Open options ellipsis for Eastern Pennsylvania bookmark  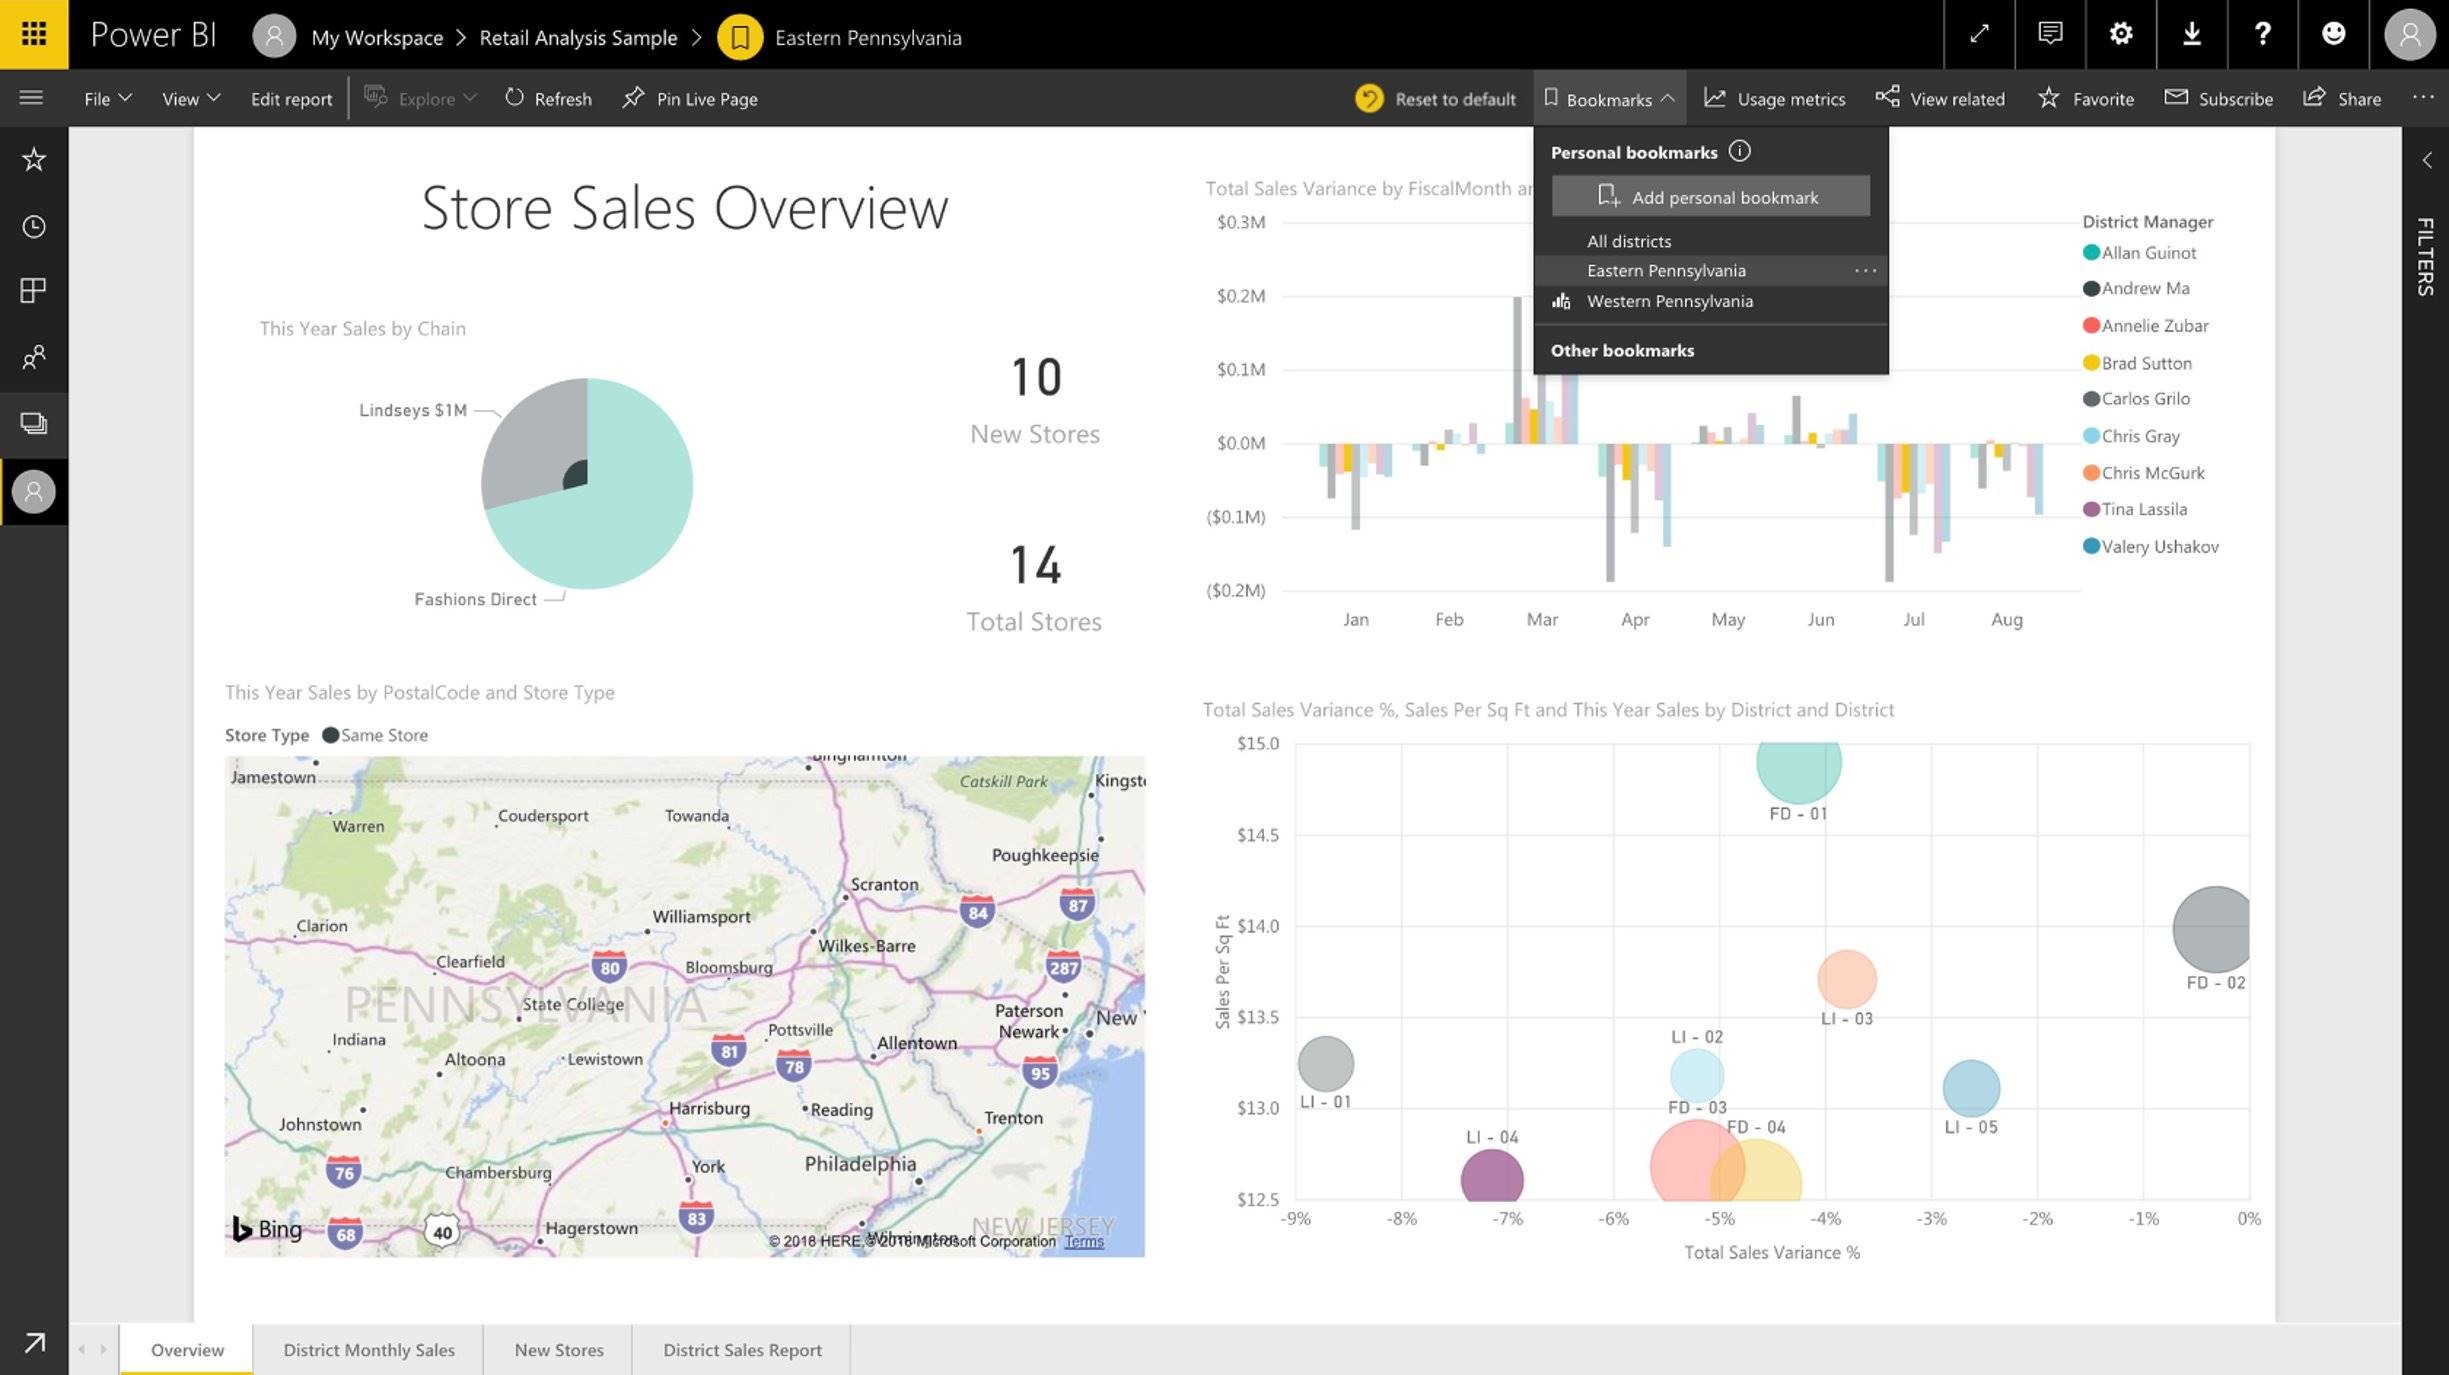click(x=1865, y=270)
